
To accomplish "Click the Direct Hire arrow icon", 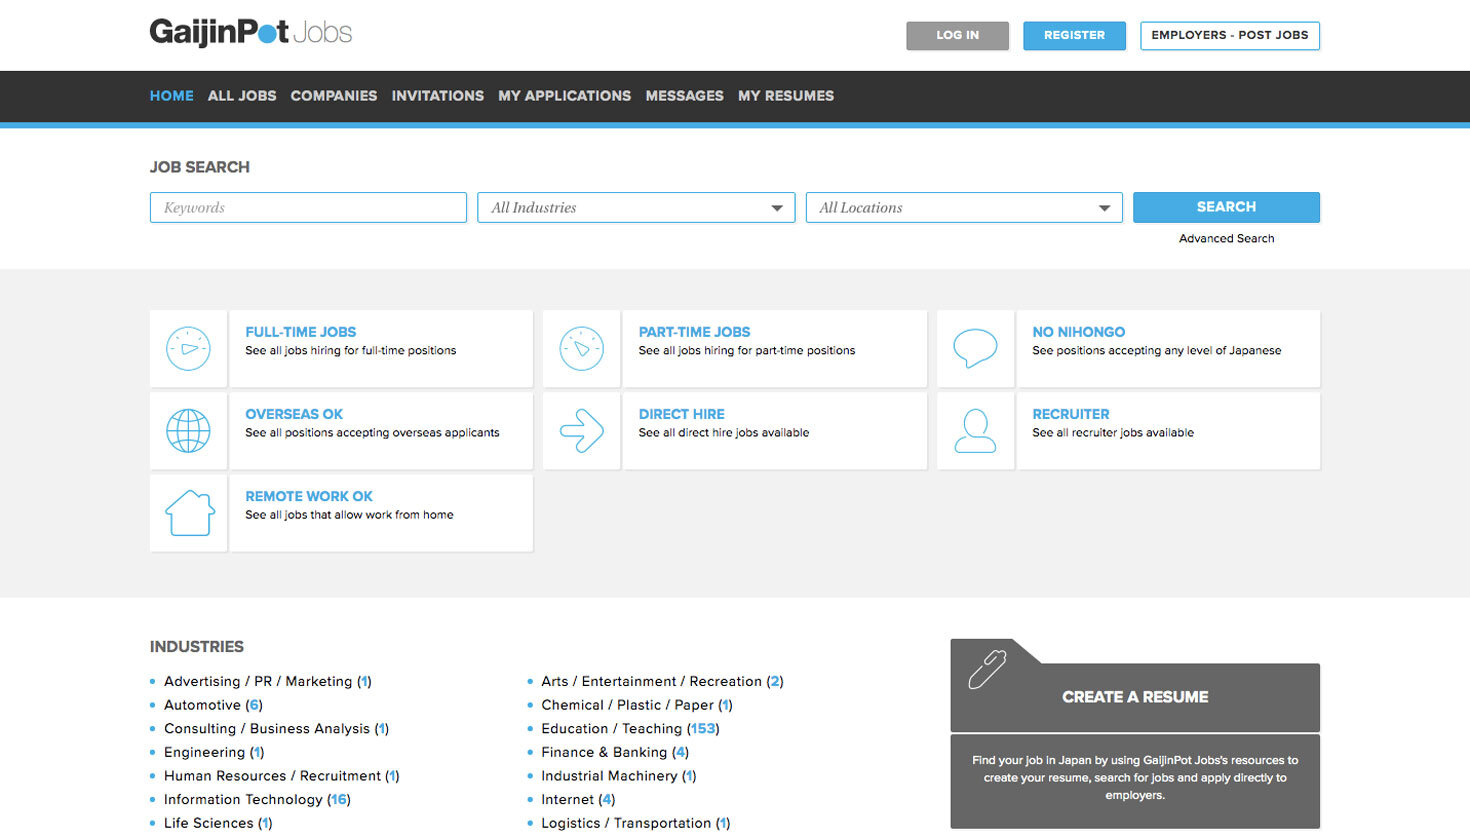I will tap(582, 431).
